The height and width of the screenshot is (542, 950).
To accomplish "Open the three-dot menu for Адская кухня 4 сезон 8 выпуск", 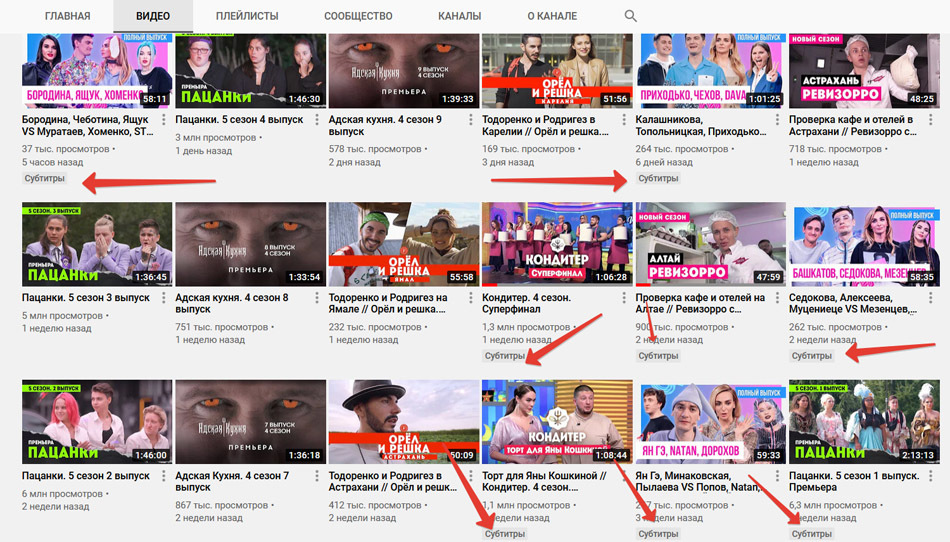I will coord(317,298).
